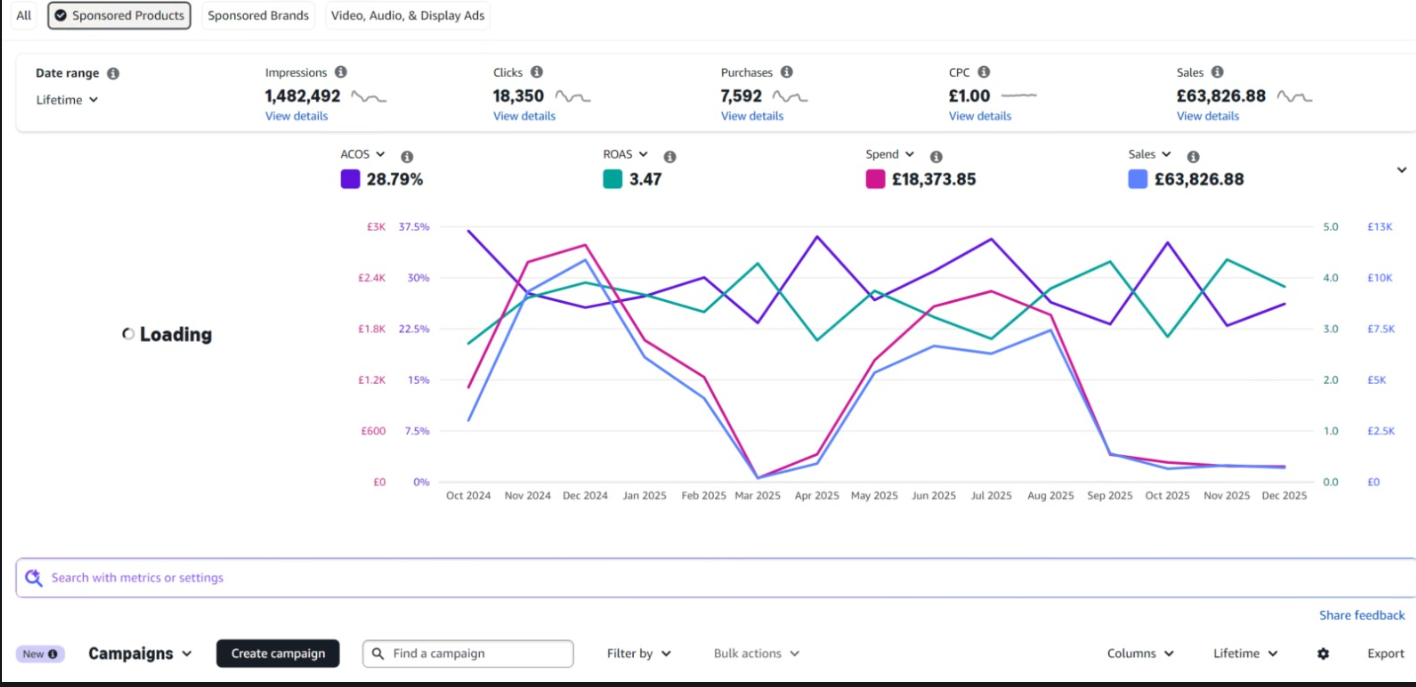Open info icon next to Spend
1416x687 pixels.
[936, 157]
